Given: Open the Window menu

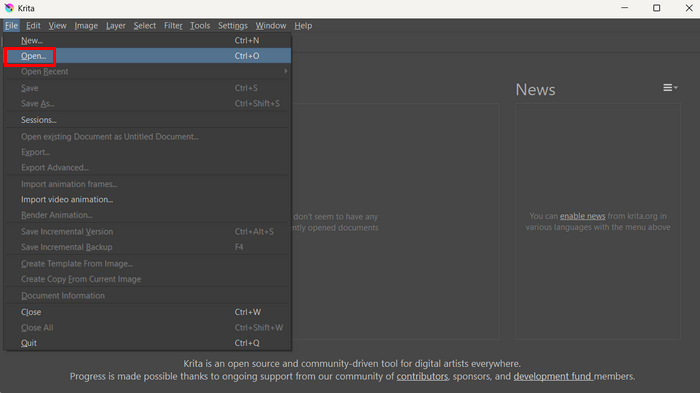Looking at the screenshot, I should (x=271, y=25).
